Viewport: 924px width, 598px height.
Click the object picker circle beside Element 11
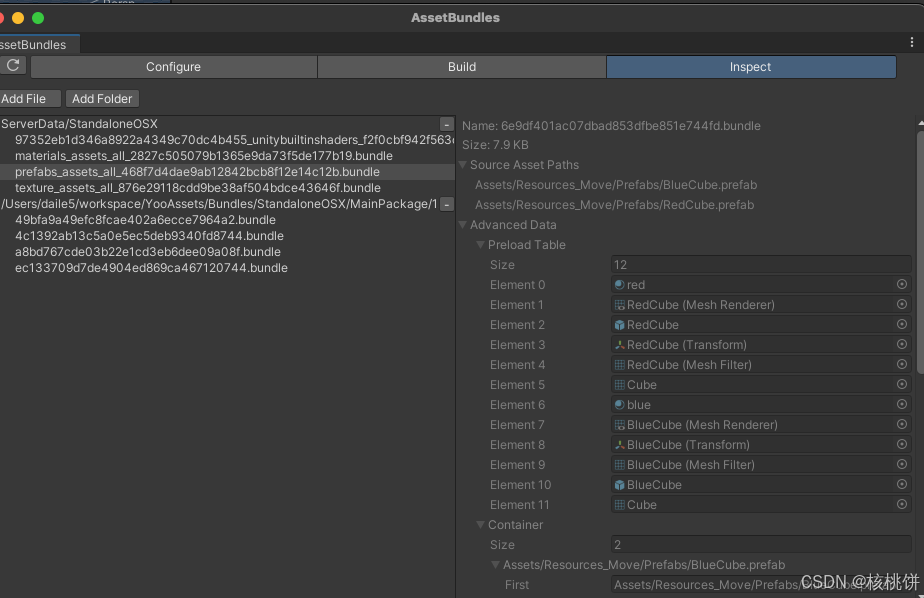901,504
